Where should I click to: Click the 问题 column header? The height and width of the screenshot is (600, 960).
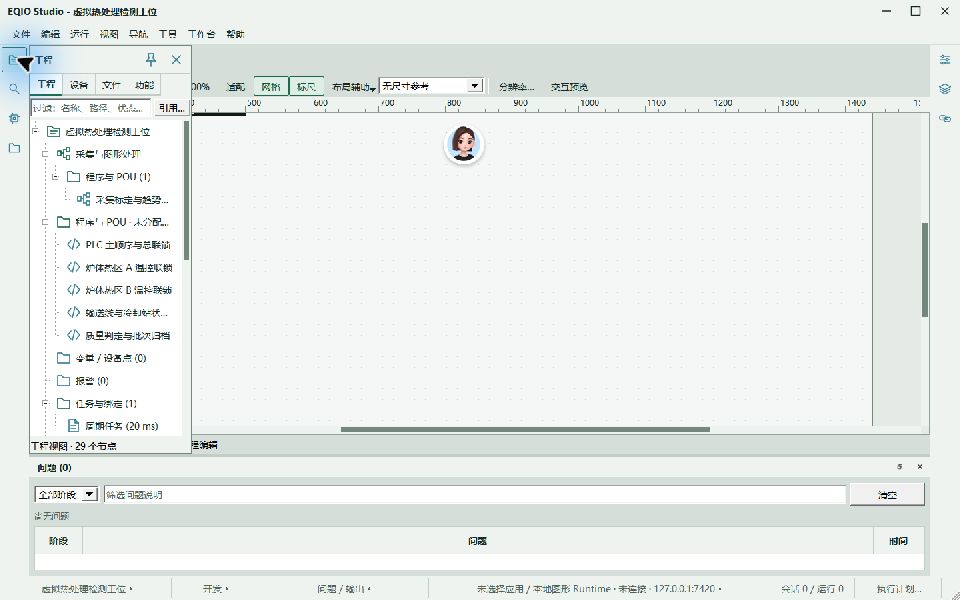pyautogui.click(x=478, y=541)
